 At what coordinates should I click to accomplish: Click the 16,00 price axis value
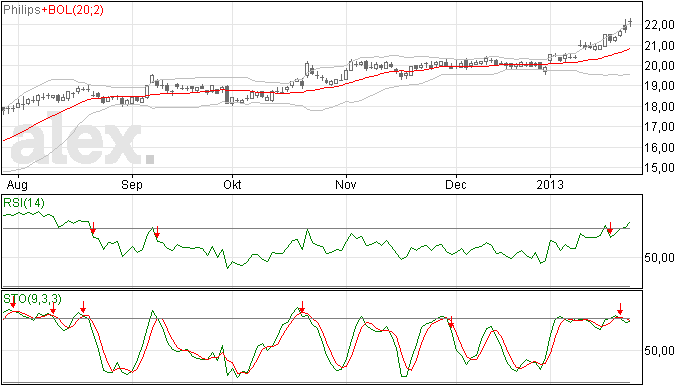pos(659,147)
